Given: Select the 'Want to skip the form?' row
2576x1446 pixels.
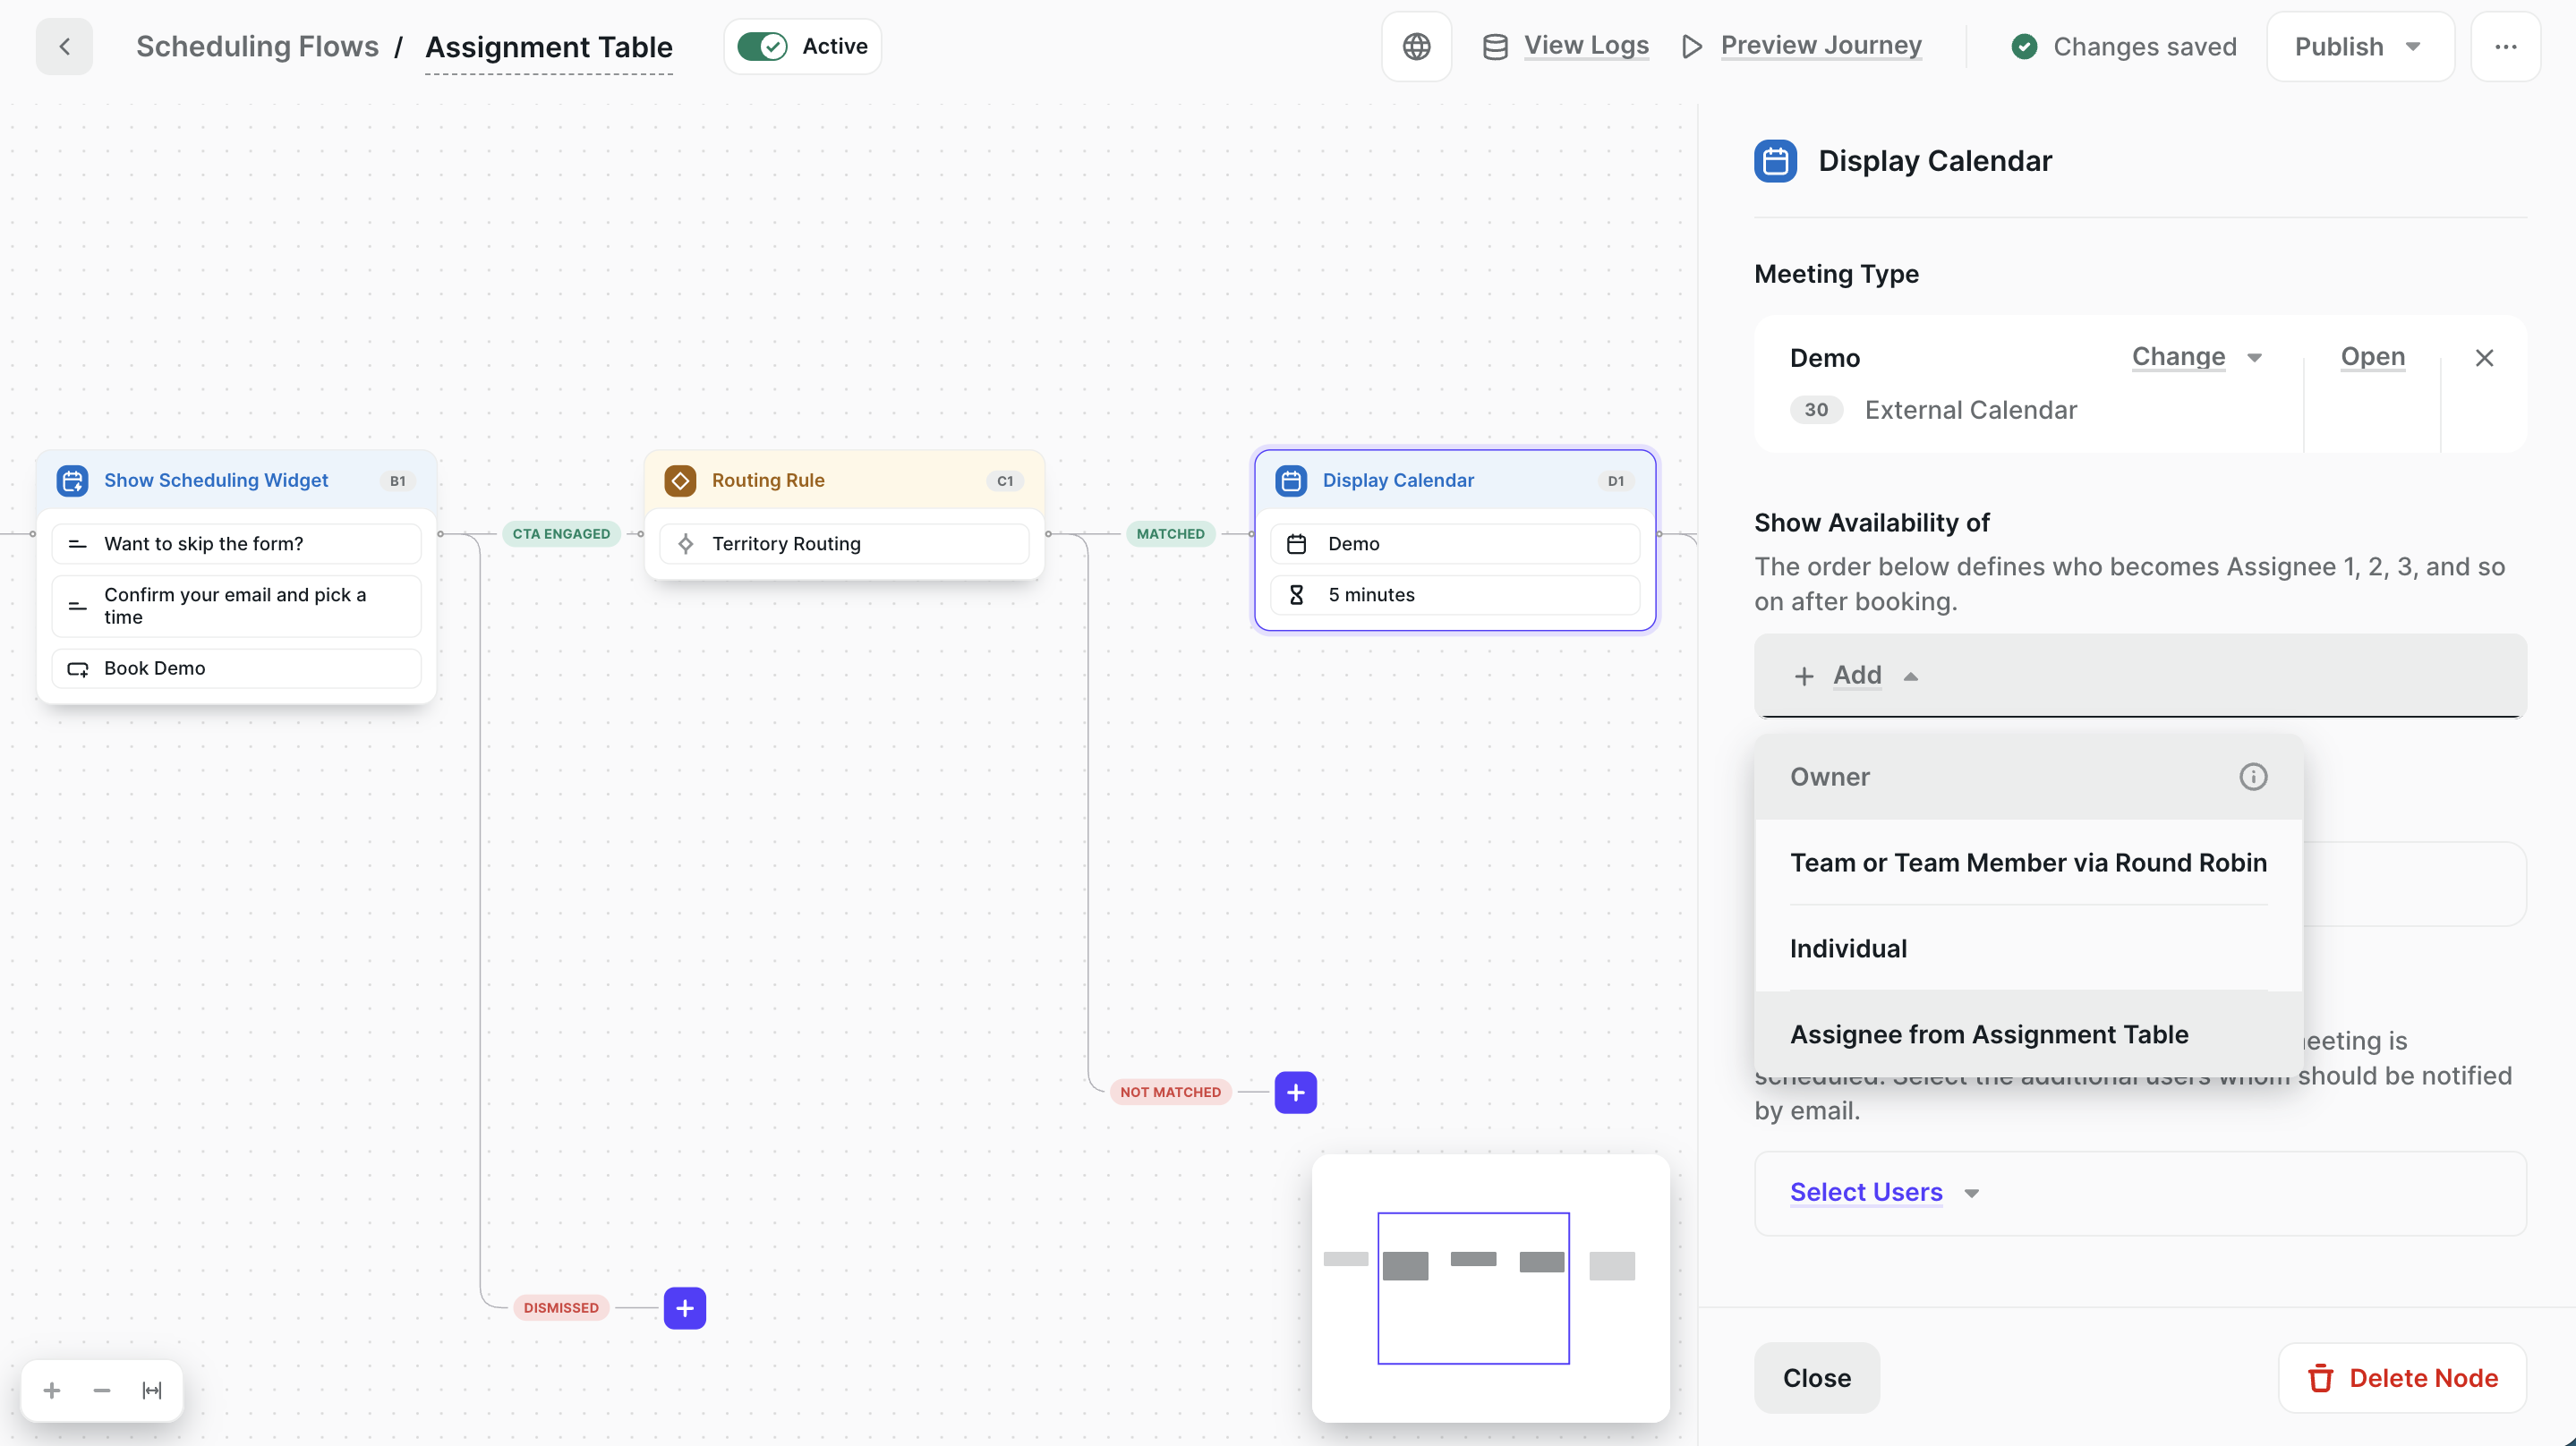Looking at the screenshot, I should [x=236, y=544].
